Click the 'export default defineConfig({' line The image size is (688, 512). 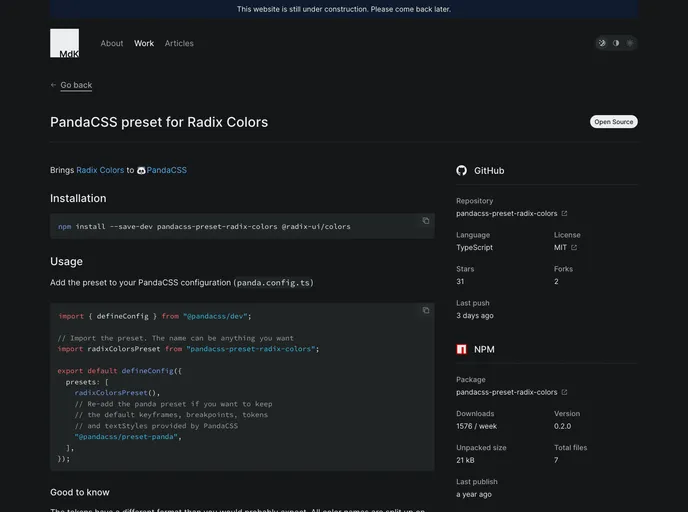119,371
